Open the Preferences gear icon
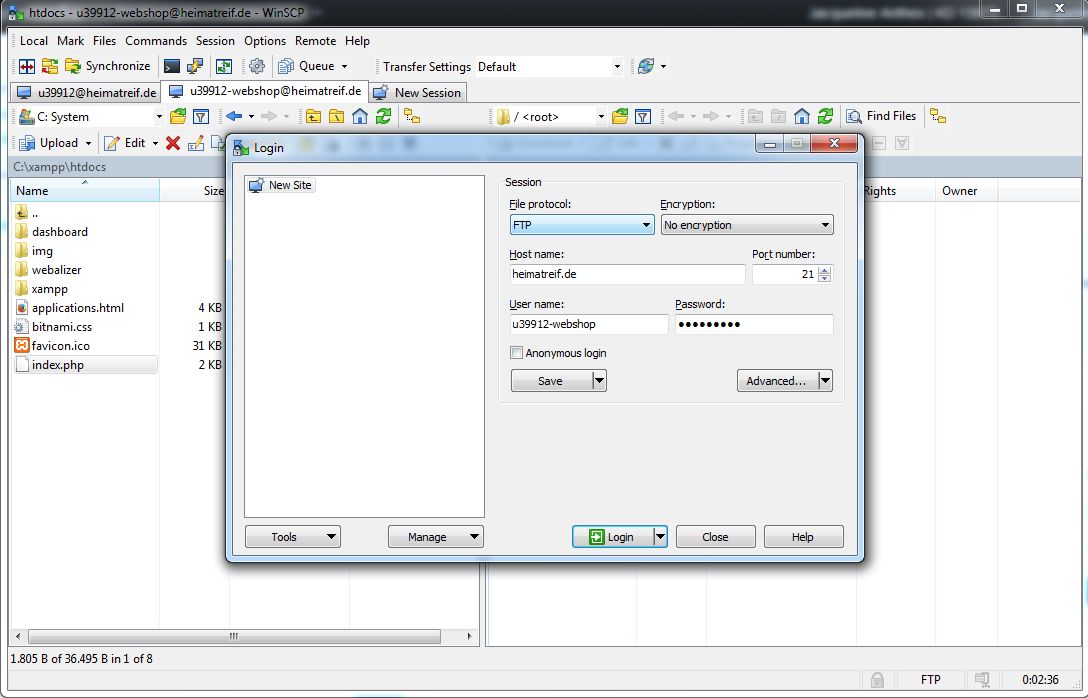 [257, 66]
